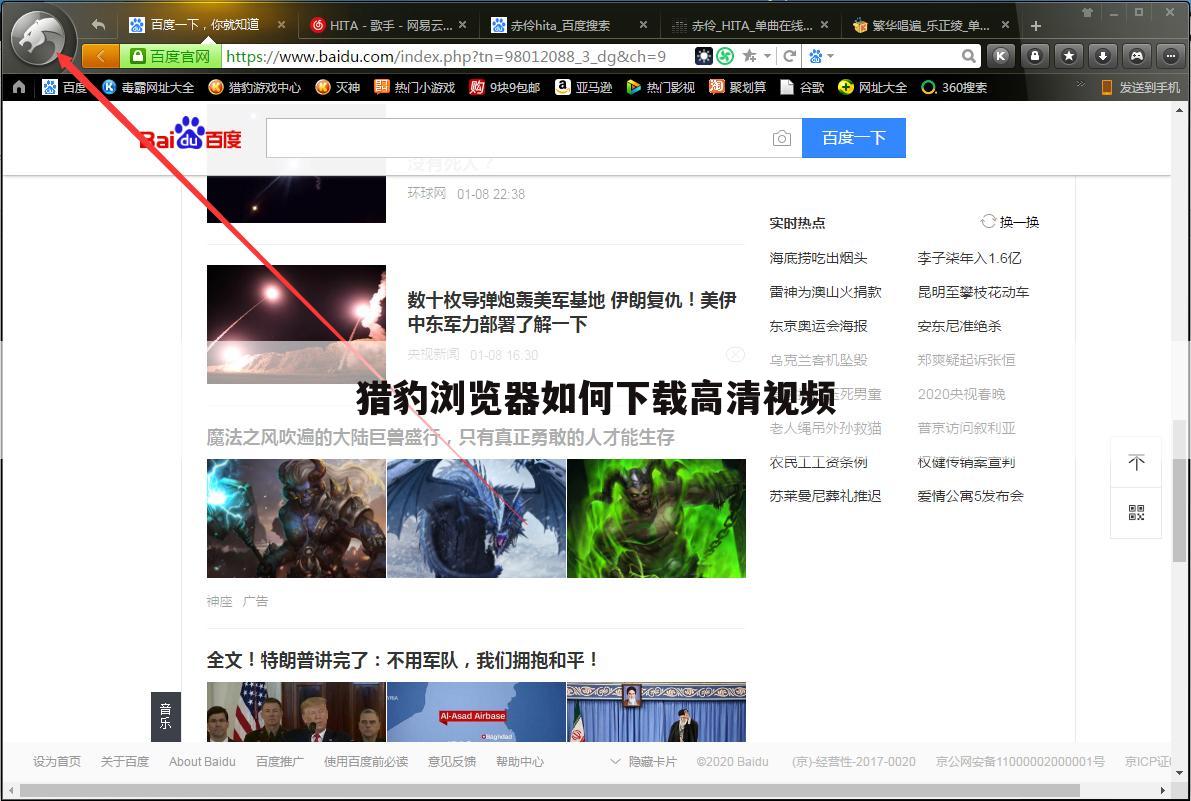Open the 毒霸网址大全 bookmark
The height and width of the screenshot is (801, 1191).
148,87
